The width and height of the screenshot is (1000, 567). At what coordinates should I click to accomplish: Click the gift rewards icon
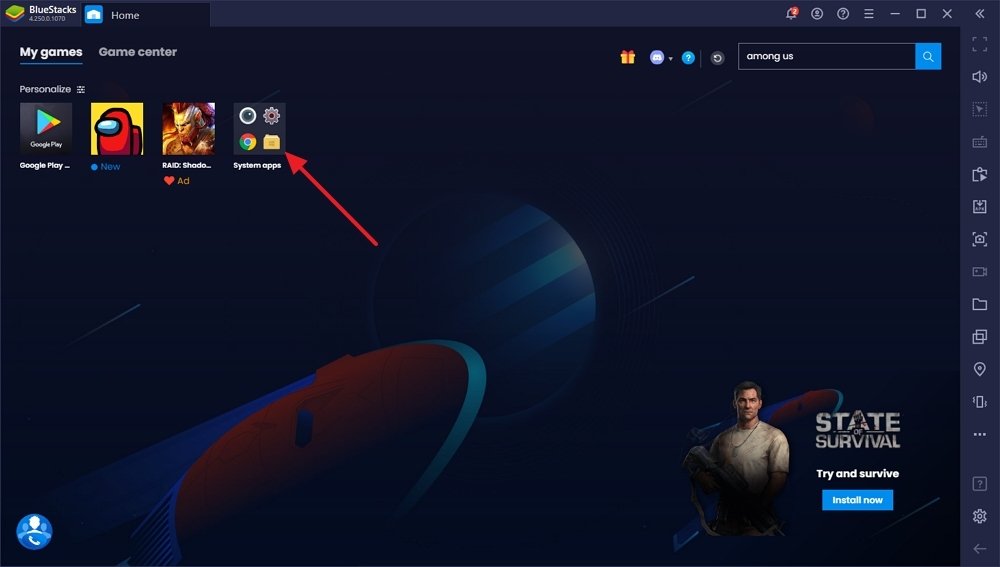[628, 57]
